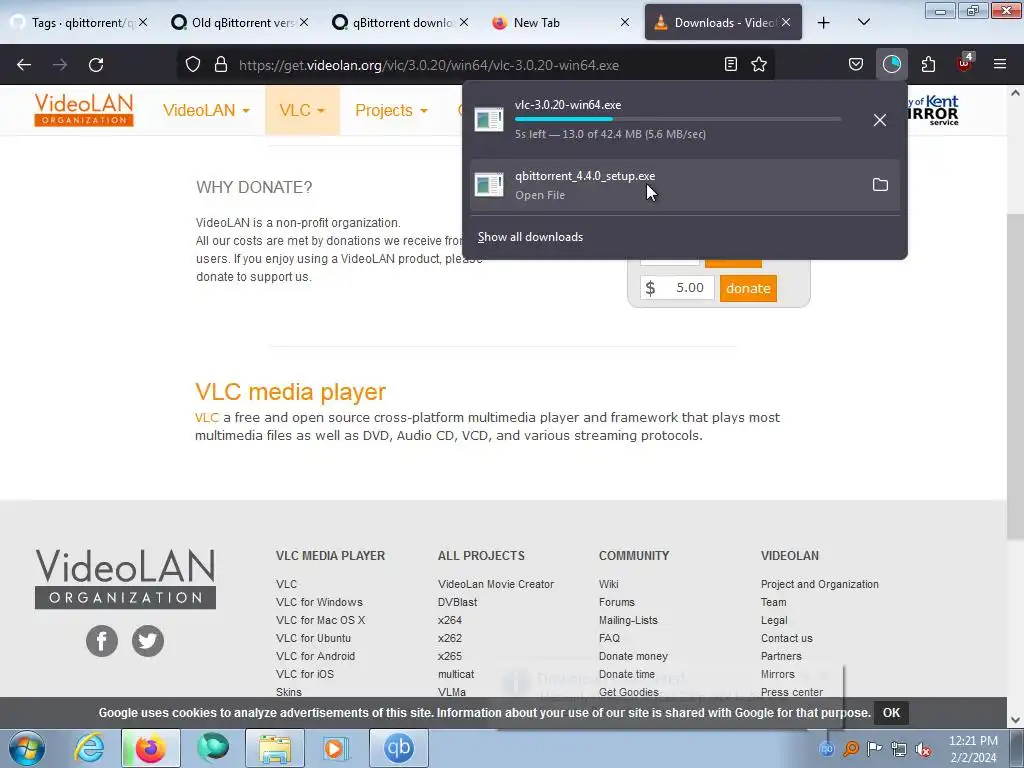Open the x264 project link
The width and height of the screenshot is (1024, 768).
click(x=450, y=620)
